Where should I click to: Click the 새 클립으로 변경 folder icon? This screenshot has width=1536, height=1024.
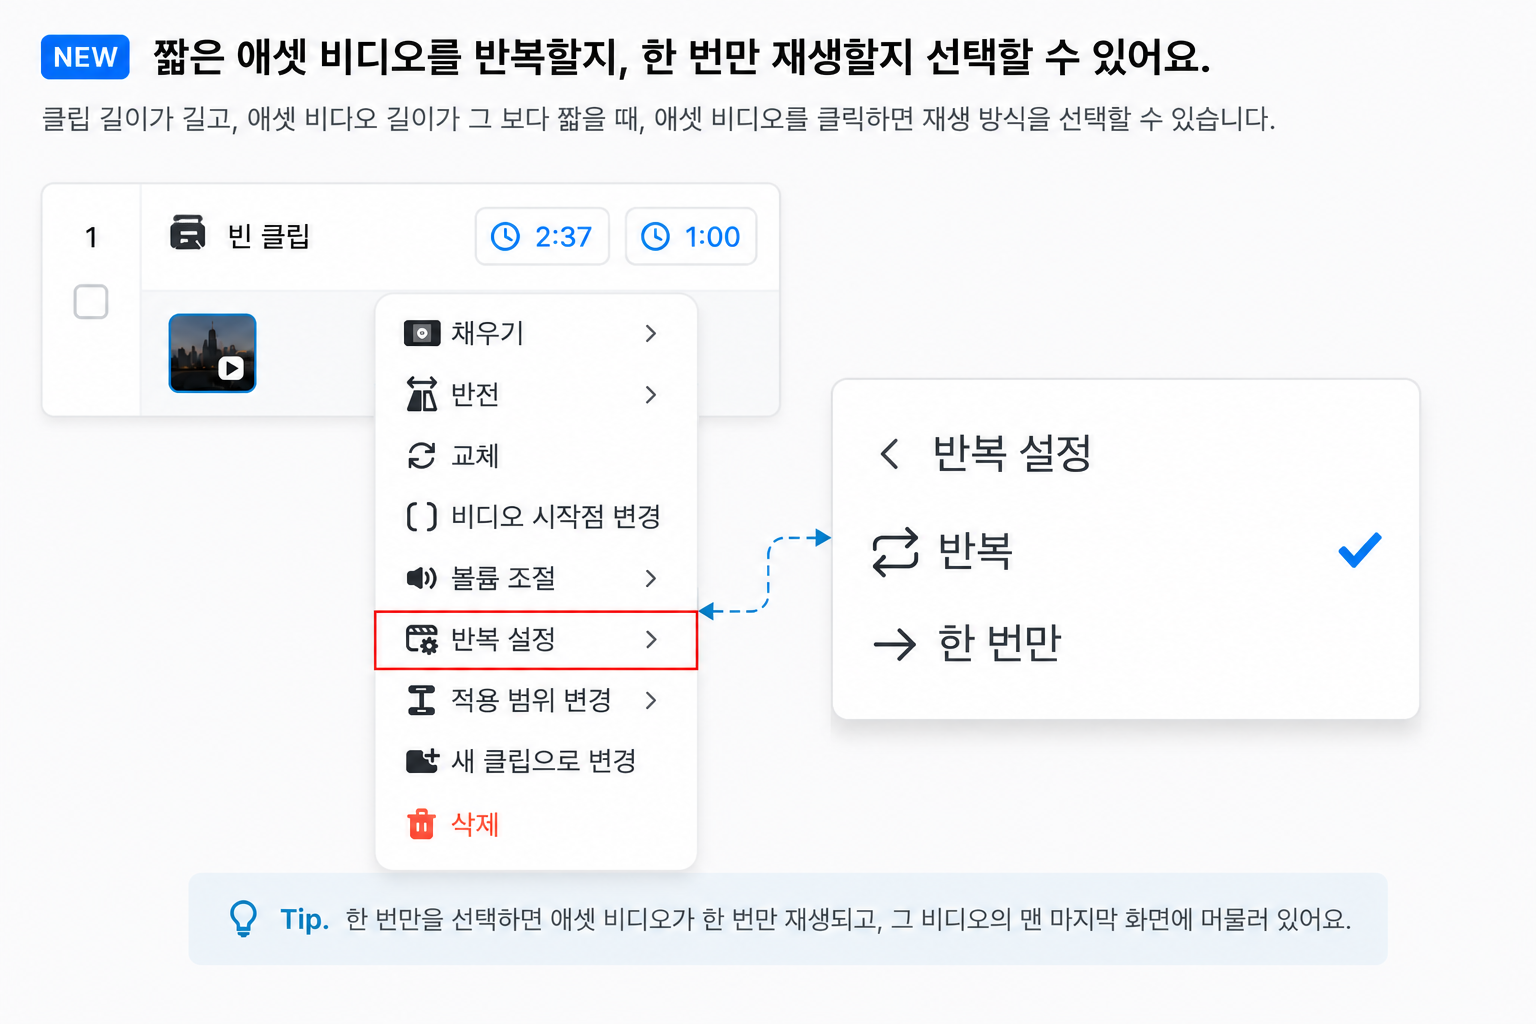pos(422,761)
